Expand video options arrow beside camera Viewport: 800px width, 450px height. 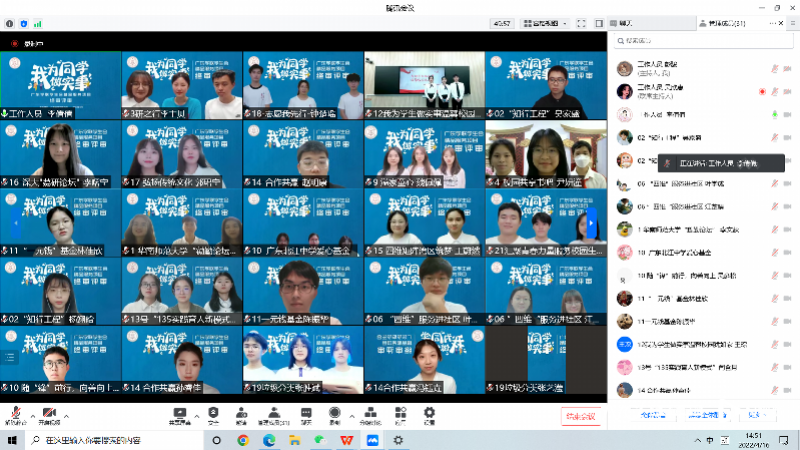pyautogui.click(x=67, y=413)
